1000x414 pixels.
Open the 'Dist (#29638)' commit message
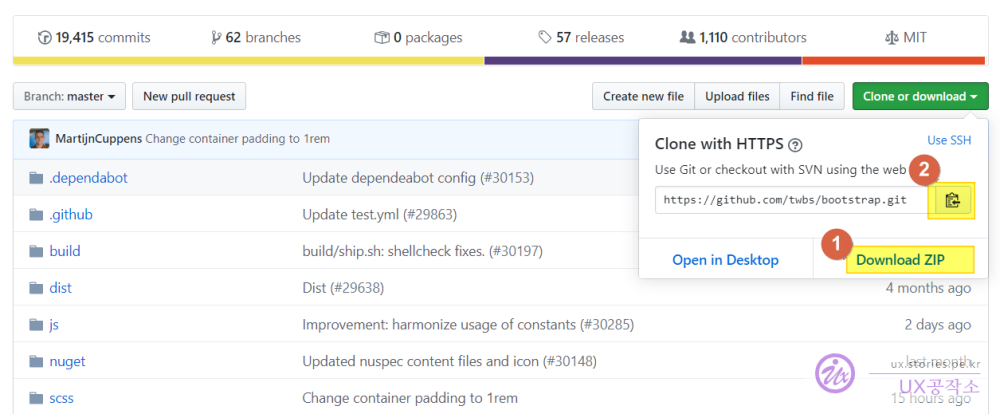pyautogui.click(x=343, y=288)
